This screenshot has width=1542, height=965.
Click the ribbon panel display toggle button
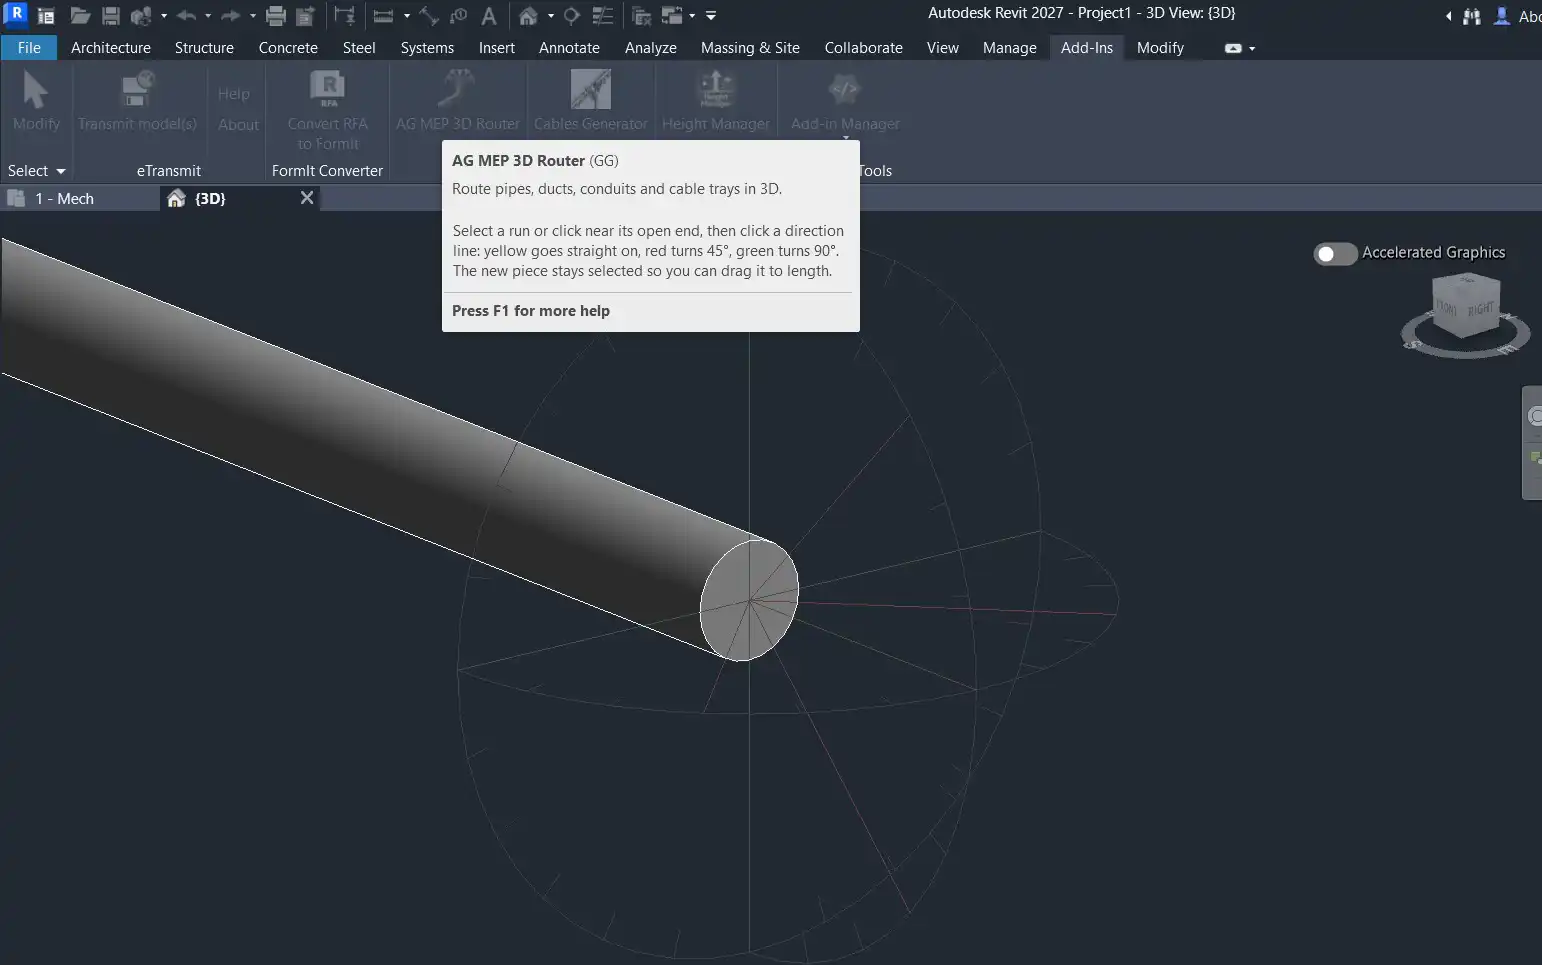(1233, 48)
